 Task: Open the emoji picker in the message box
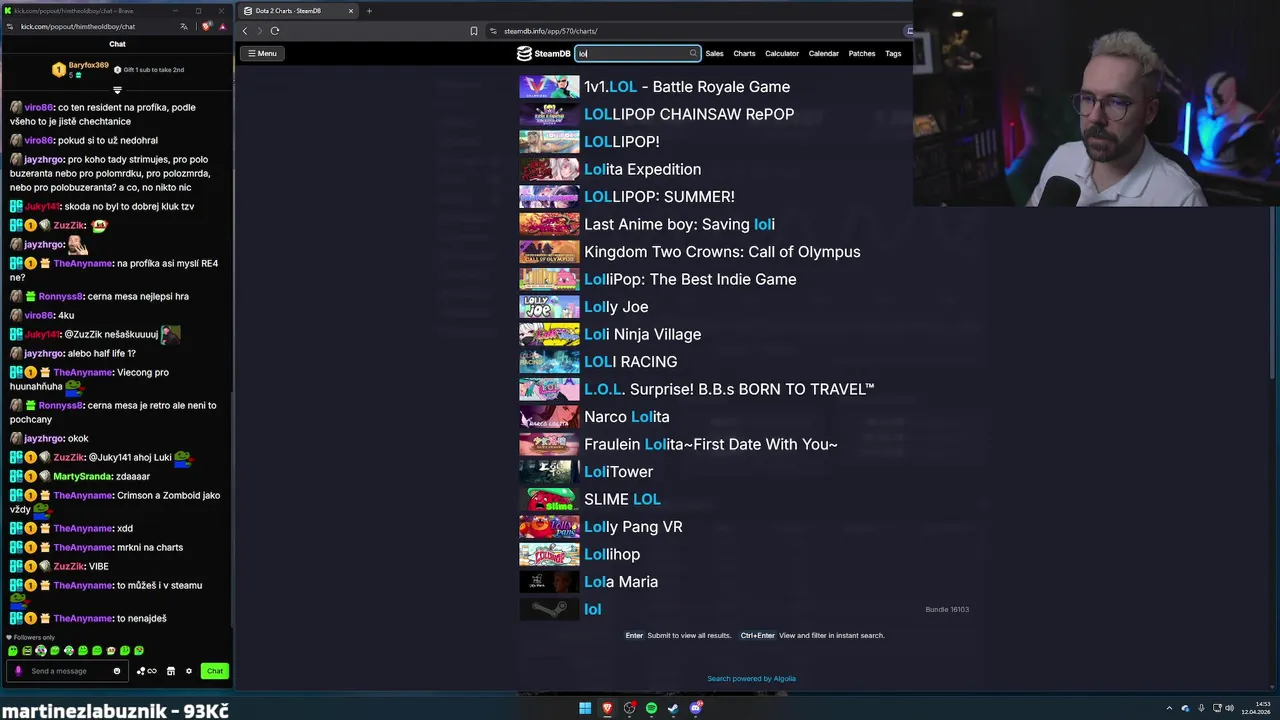click(x=117, y=671)
